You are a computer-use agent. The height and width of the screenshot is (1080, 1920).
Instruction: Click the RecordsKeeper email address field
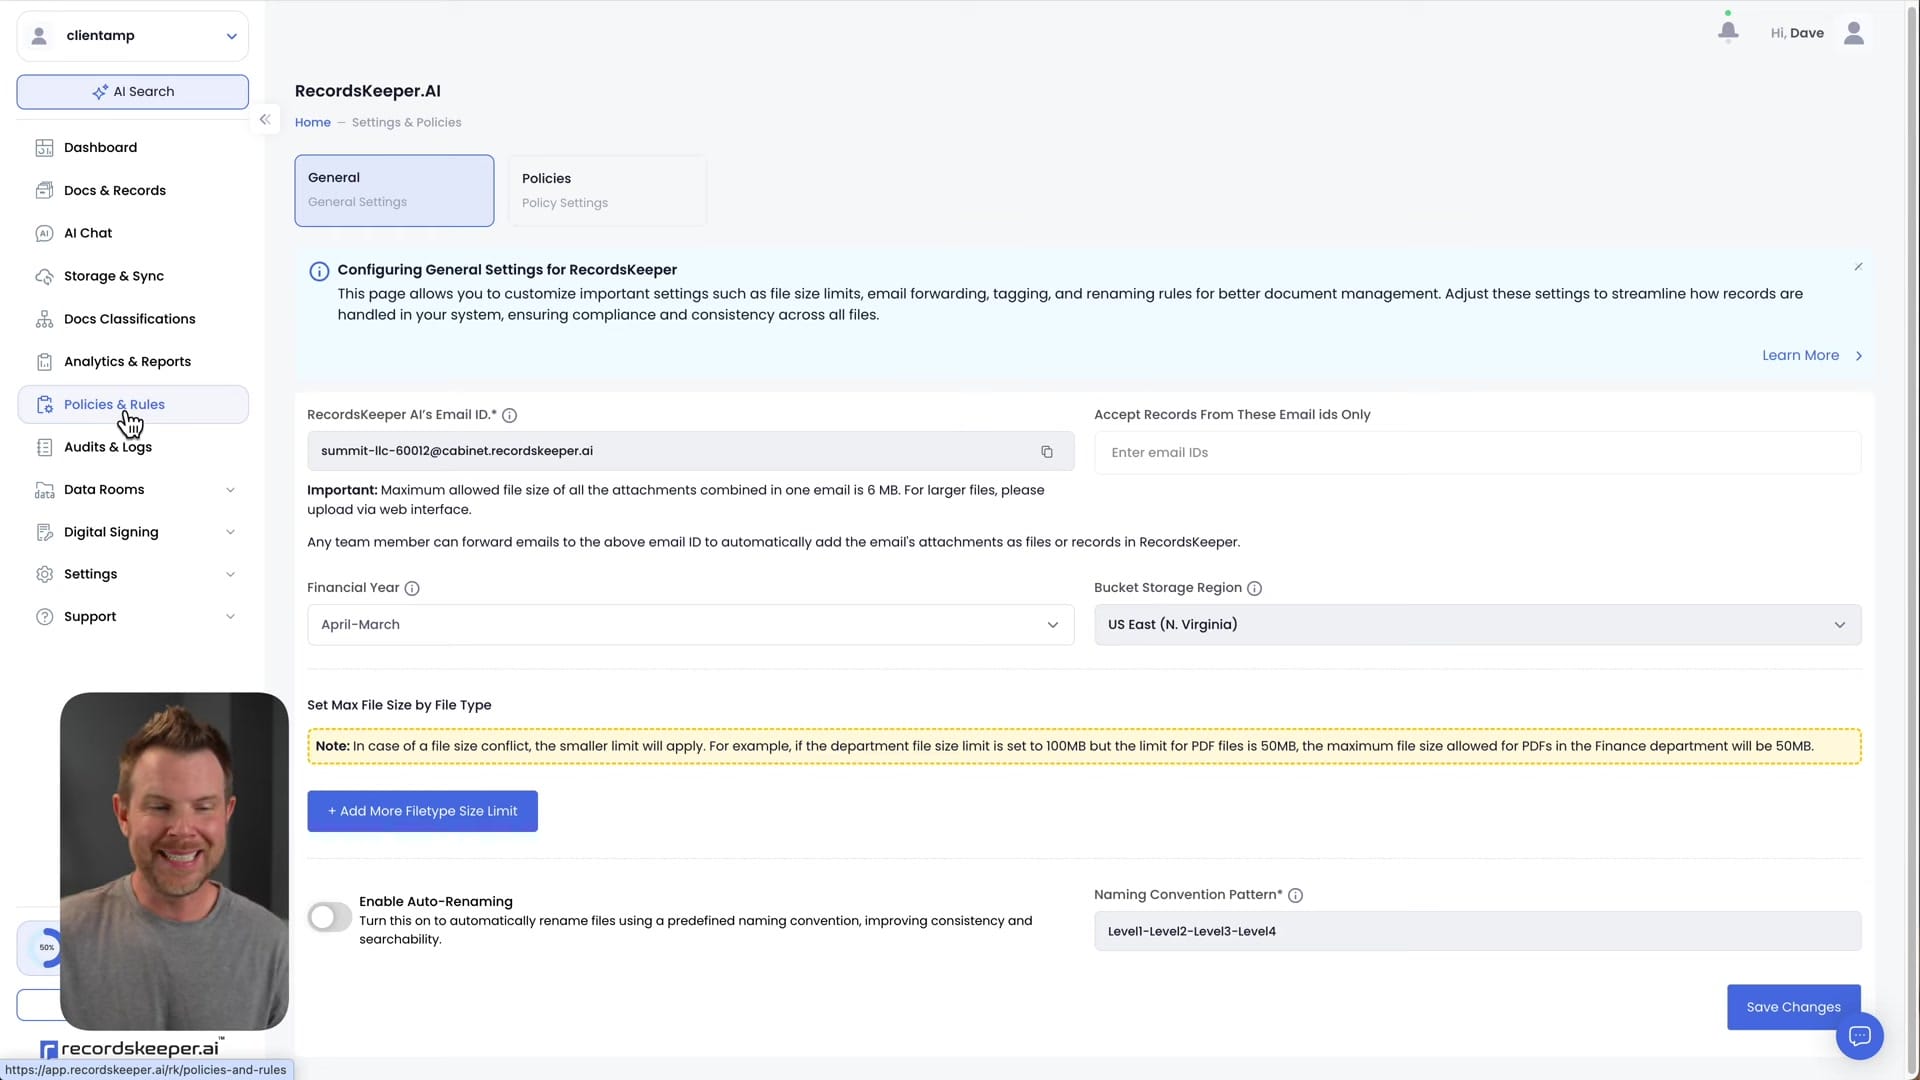click(x=691, y=452)
